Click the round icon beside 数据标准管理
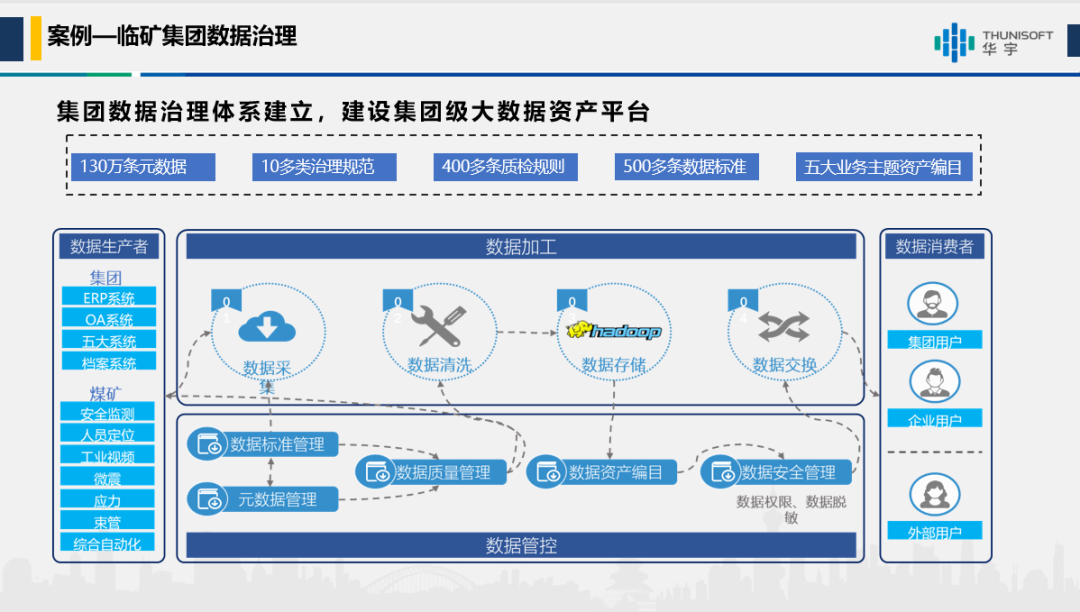This screenshot has width=1080, height=612. pos(208,444)
